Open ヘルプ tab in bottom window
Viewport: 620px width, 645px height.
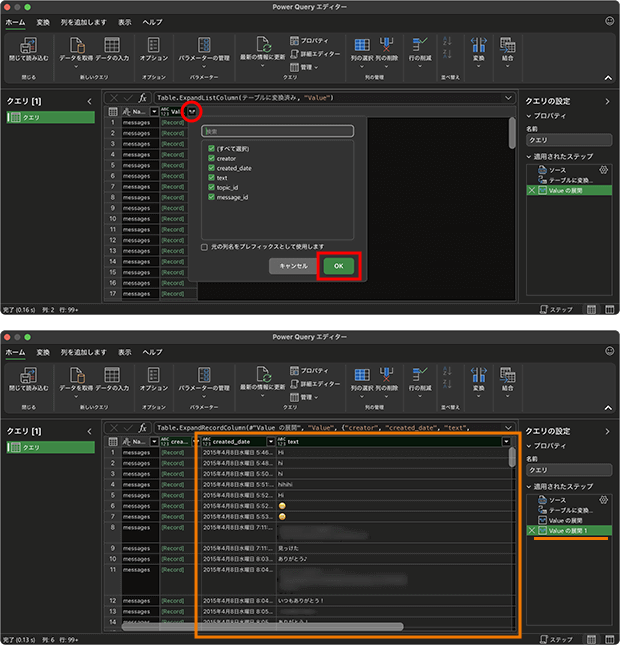[x=152, y=352]
